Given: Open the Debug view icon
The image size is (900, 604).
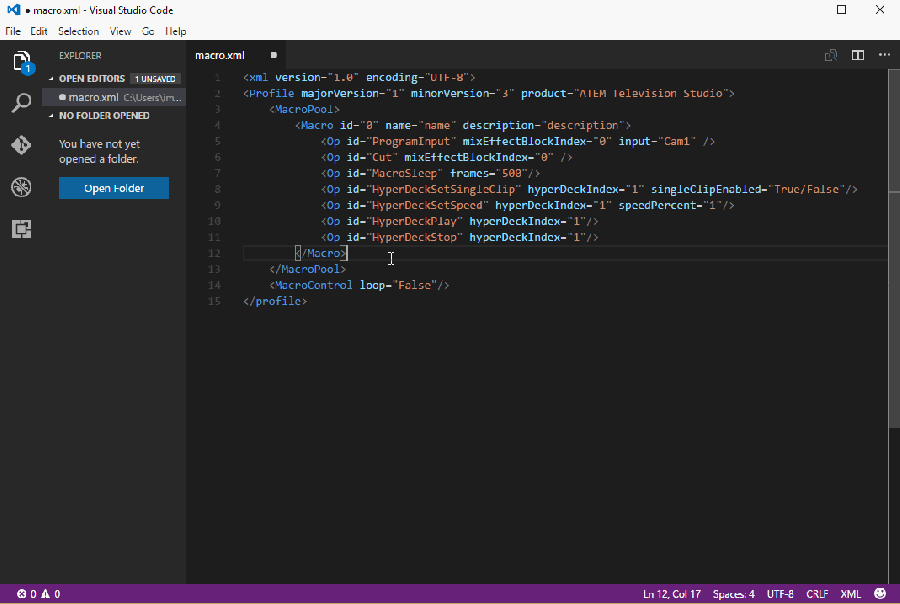Looking at the screenshot, I should pyautogui.click(x=22, y=187).
